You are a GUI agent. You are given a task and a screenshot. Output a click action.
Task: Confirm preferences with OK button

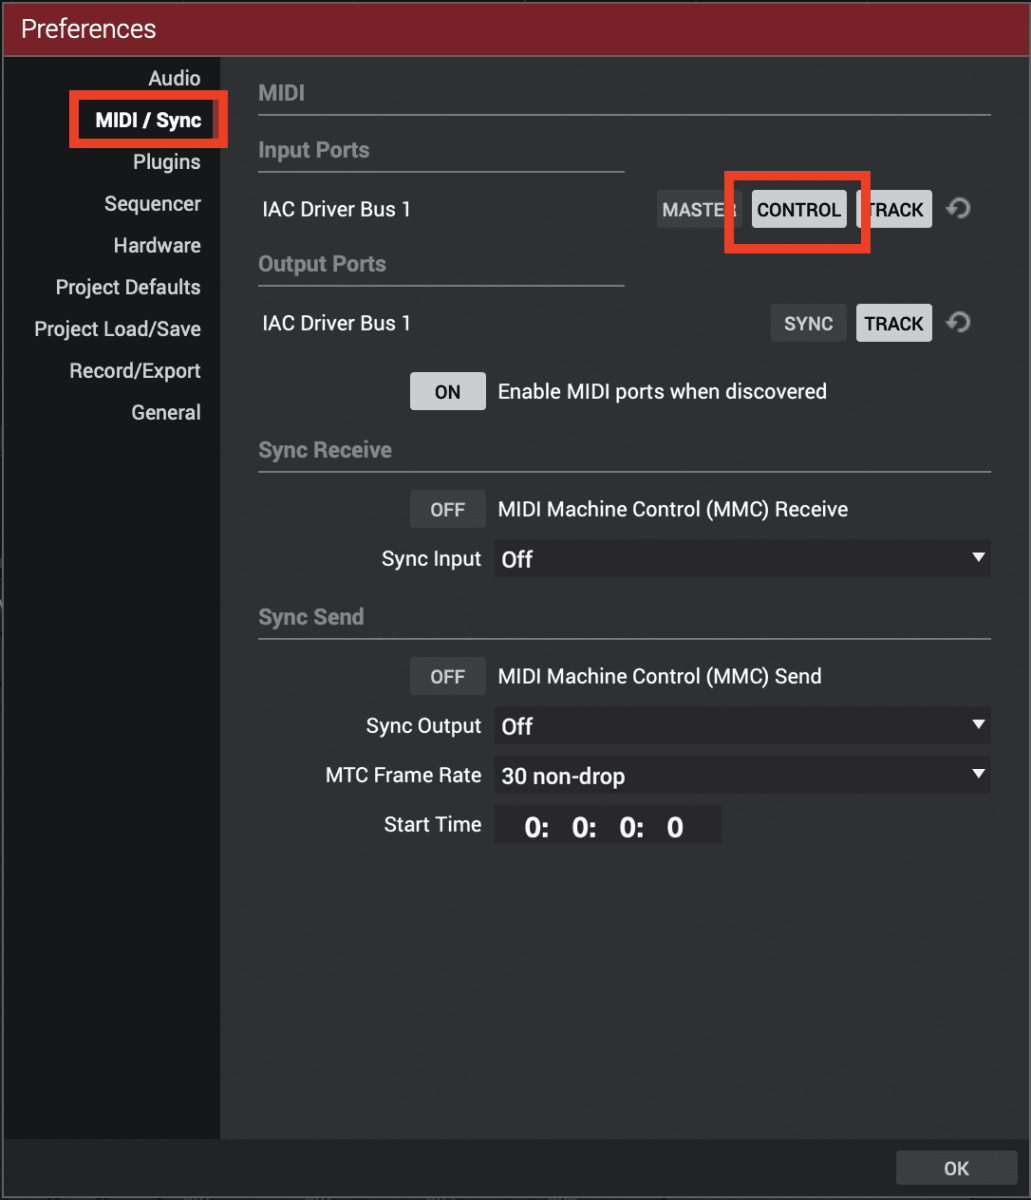(x=956, y=1168)
